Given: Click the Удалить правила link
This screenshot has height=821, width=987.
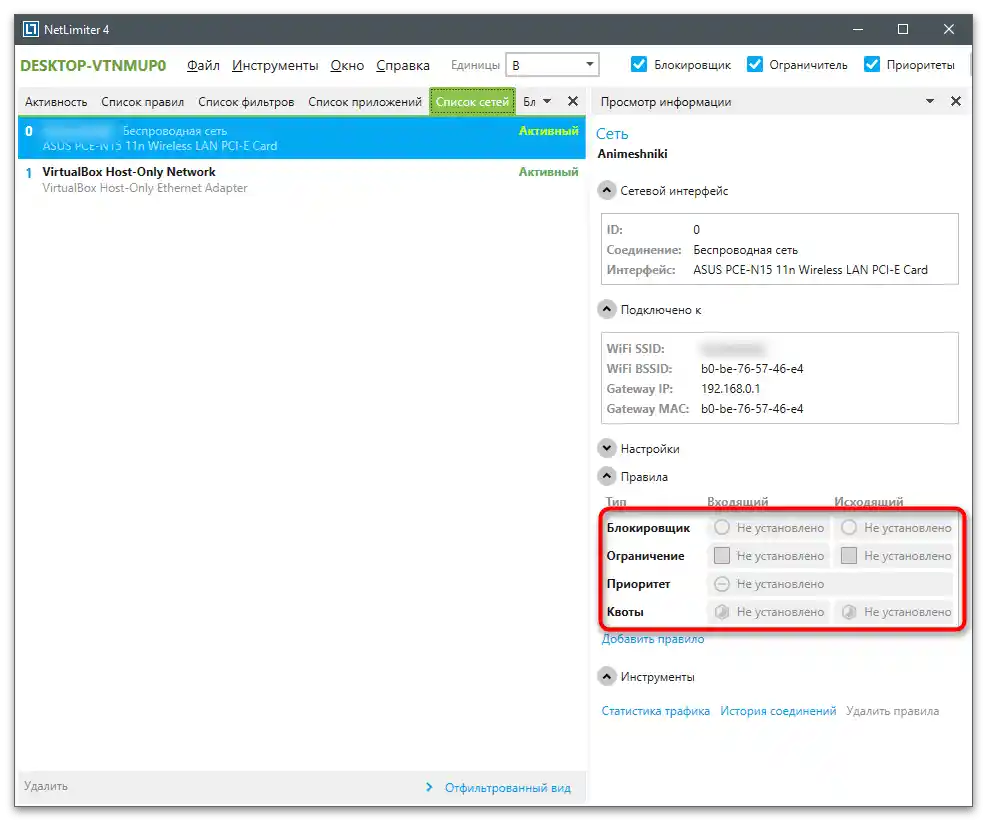Looking at the screenshot, I should (892, 710).
